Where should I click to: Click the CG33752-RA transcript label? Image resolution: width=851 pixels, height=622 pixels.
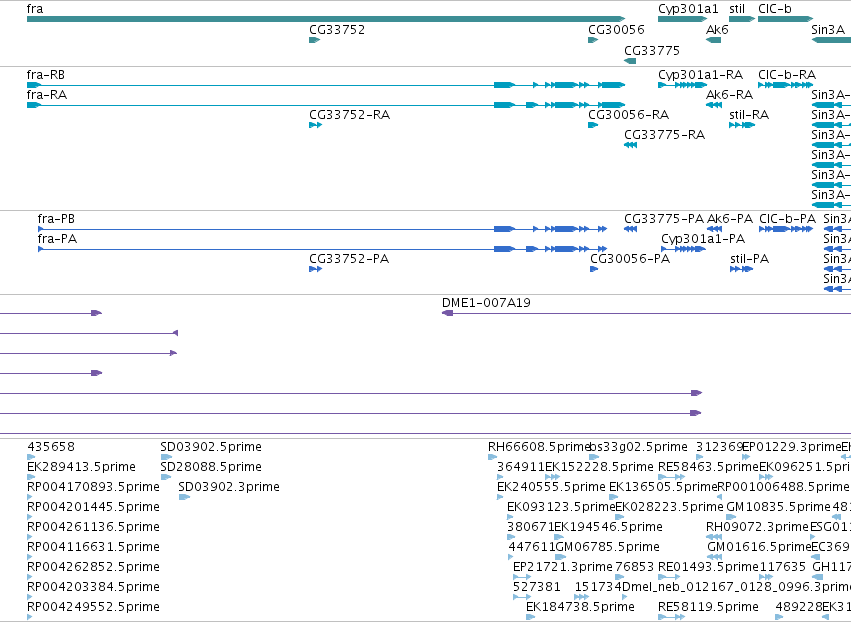pos(350,115)
